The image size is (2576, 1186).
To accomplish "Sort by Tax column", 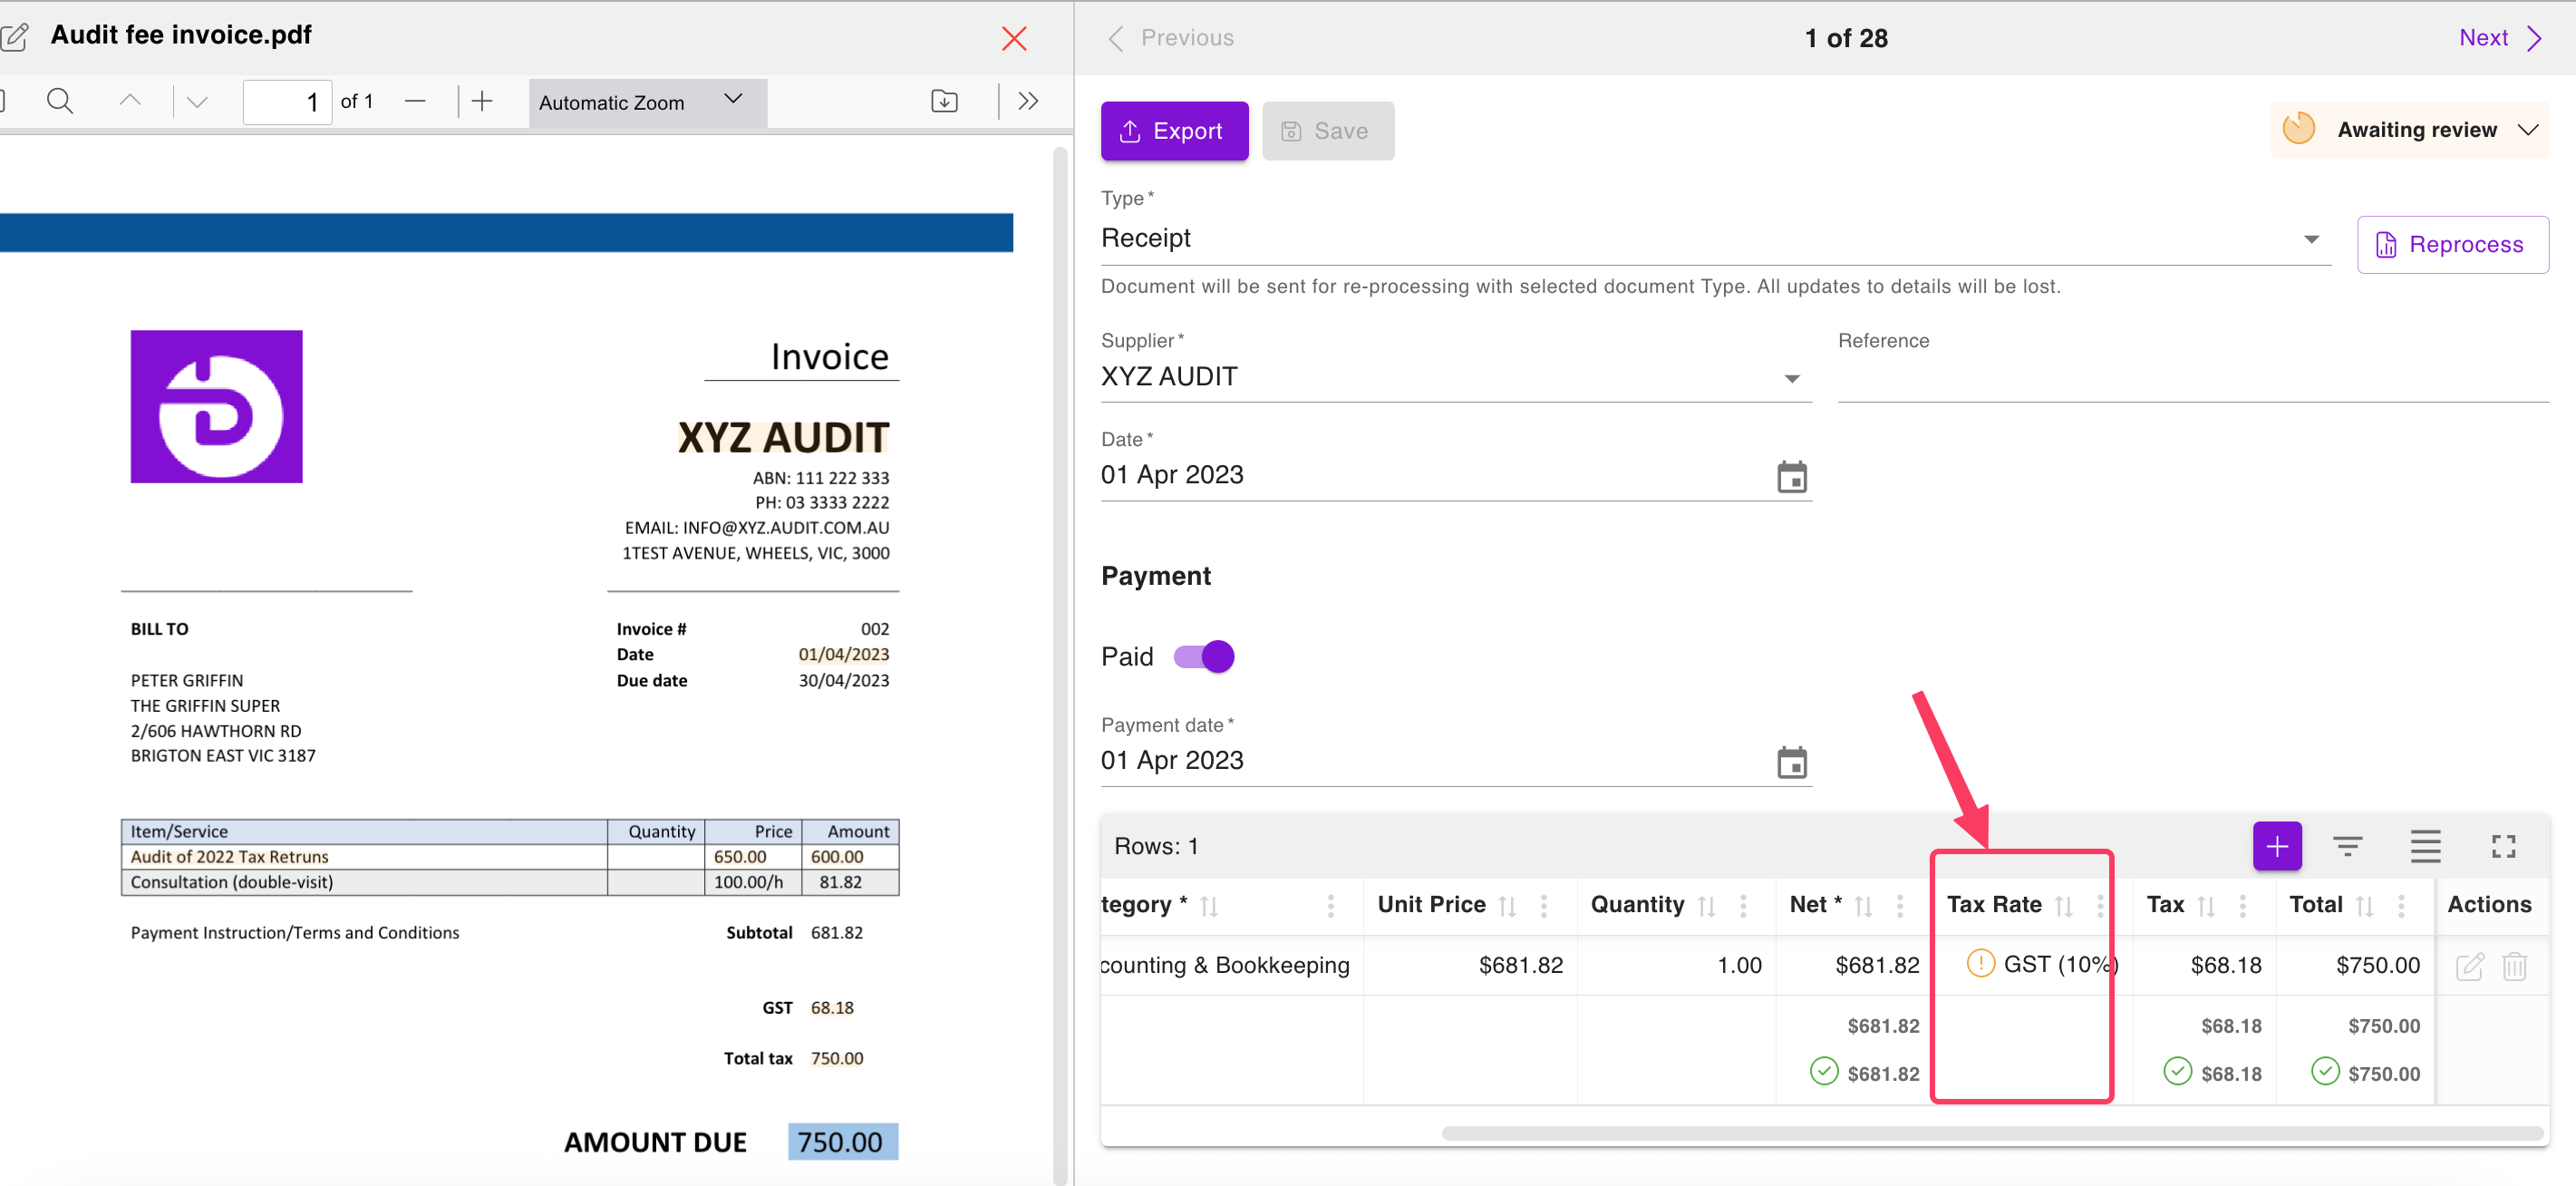I will pos(2206,906).
